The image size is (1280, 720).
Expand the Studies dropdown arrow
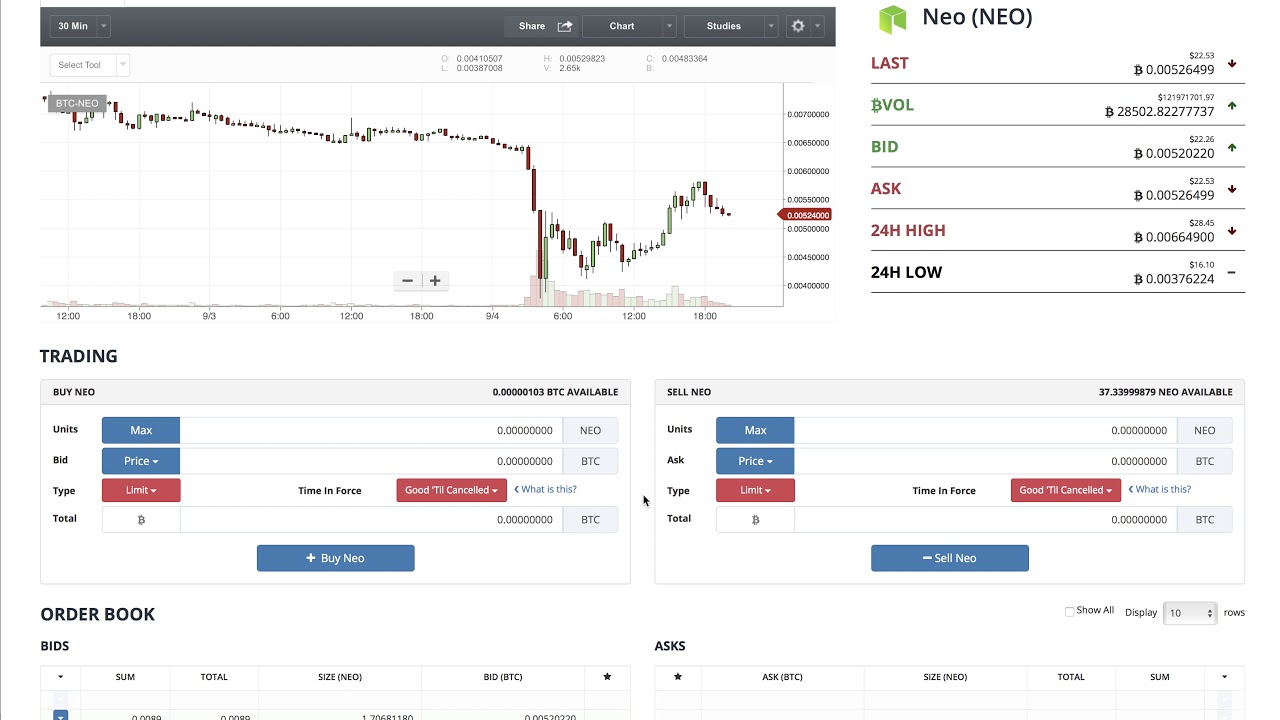tap(771, 26)
